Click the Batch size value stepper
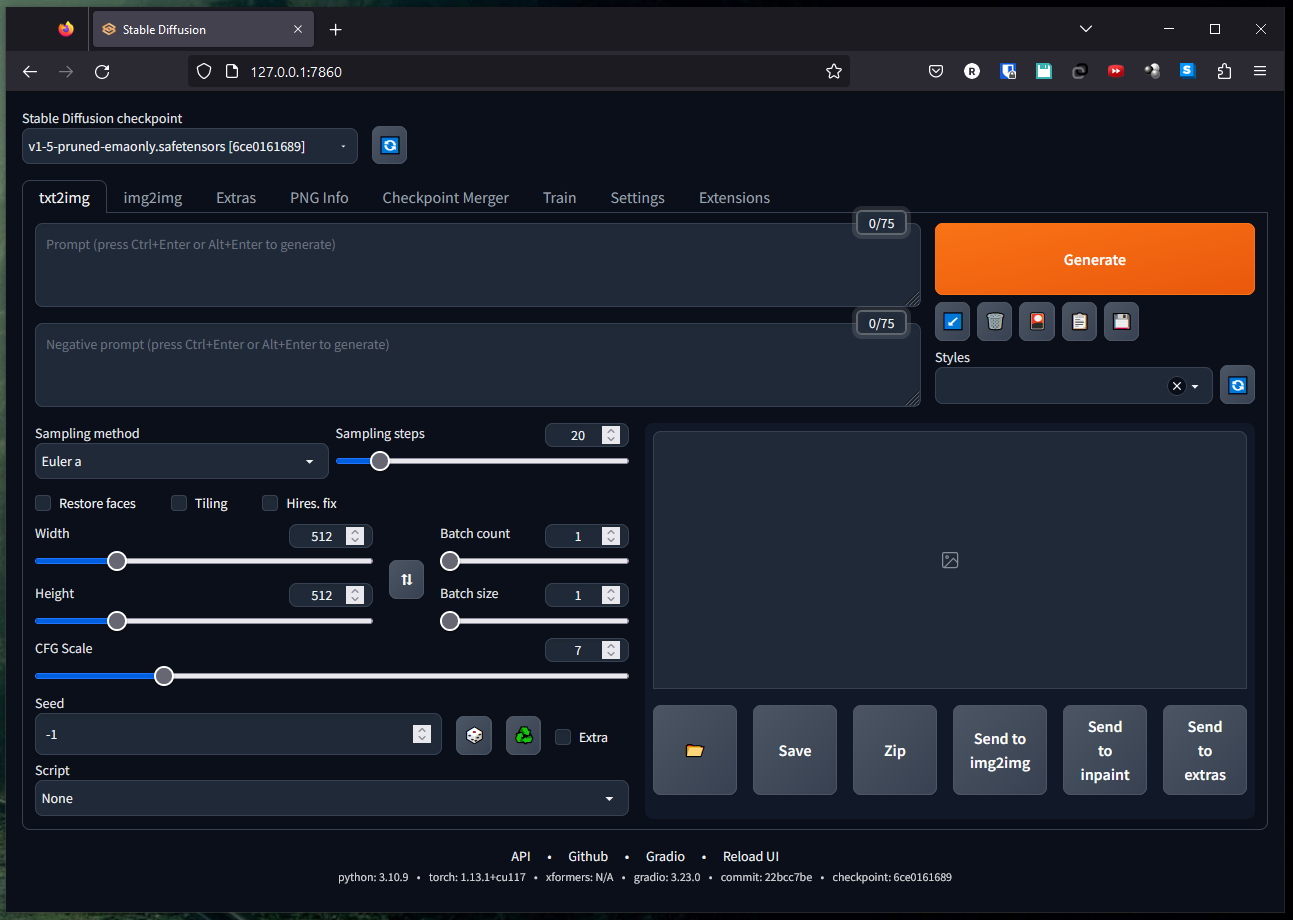This screenshot has height=920, width=1293. [x=610, y=595]
